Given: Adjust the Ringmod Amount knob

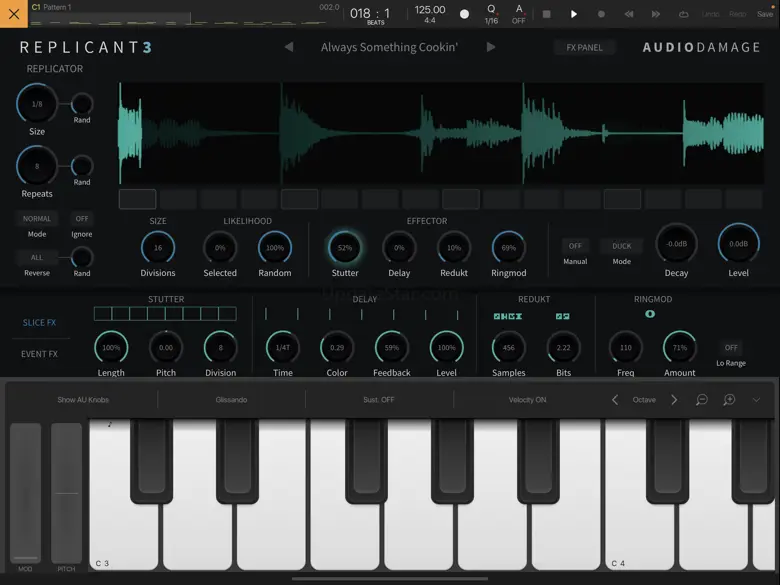Looking at the screenshot, I should (x=680, y=347).
